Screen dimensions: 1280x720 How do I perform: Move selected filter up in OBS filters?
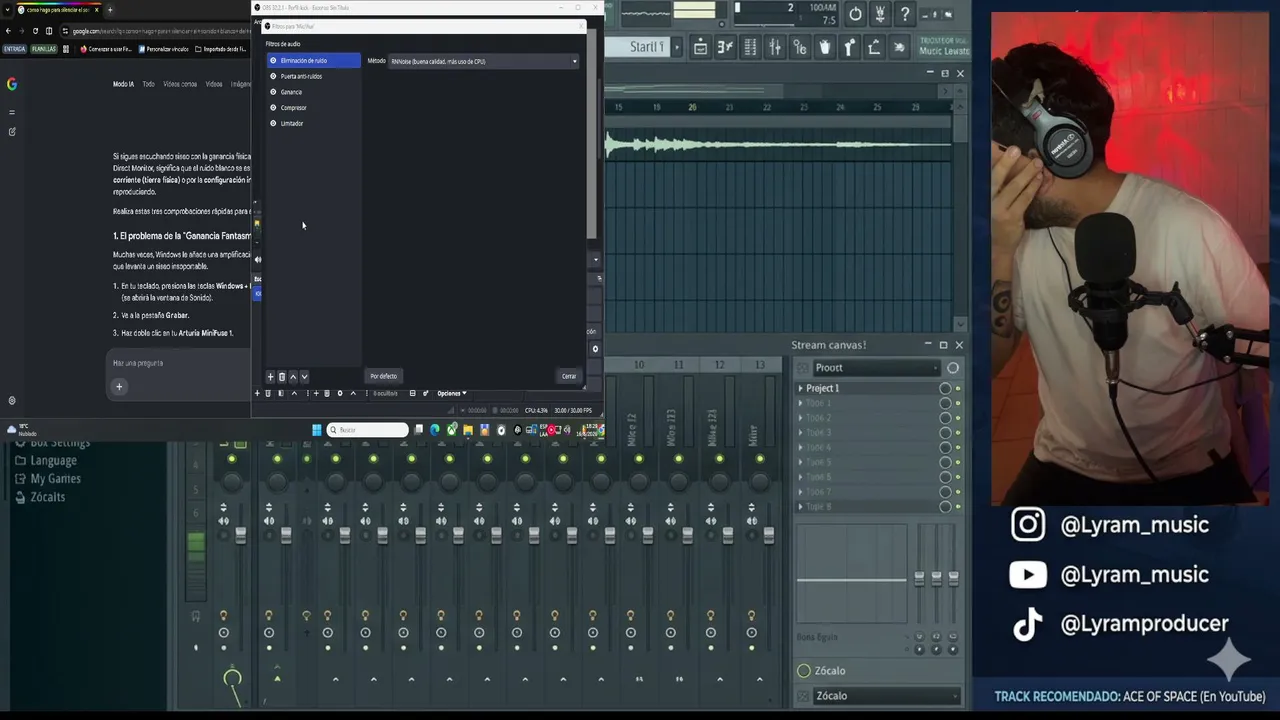point(293,377)
